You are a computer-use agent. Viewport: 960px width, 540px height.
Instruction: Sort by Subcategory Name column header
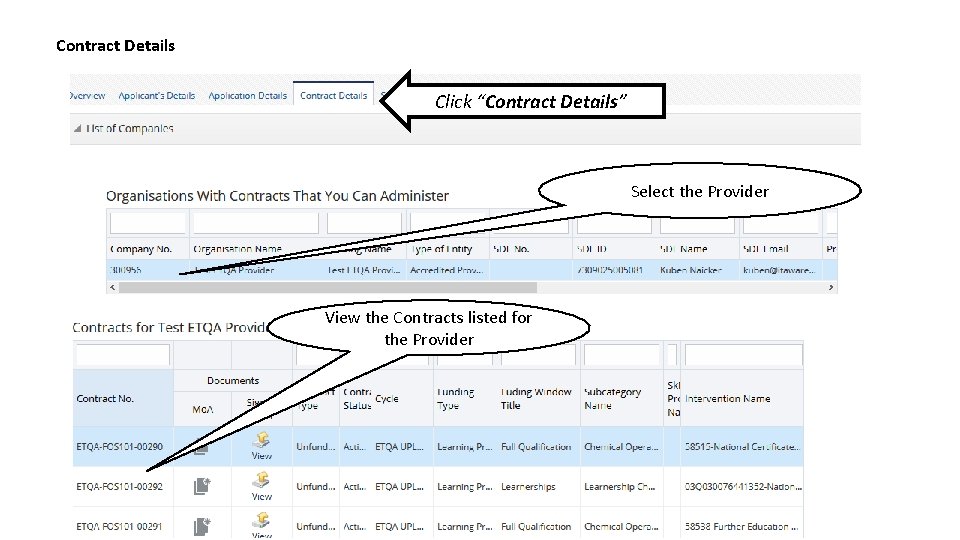click(612, 399)
